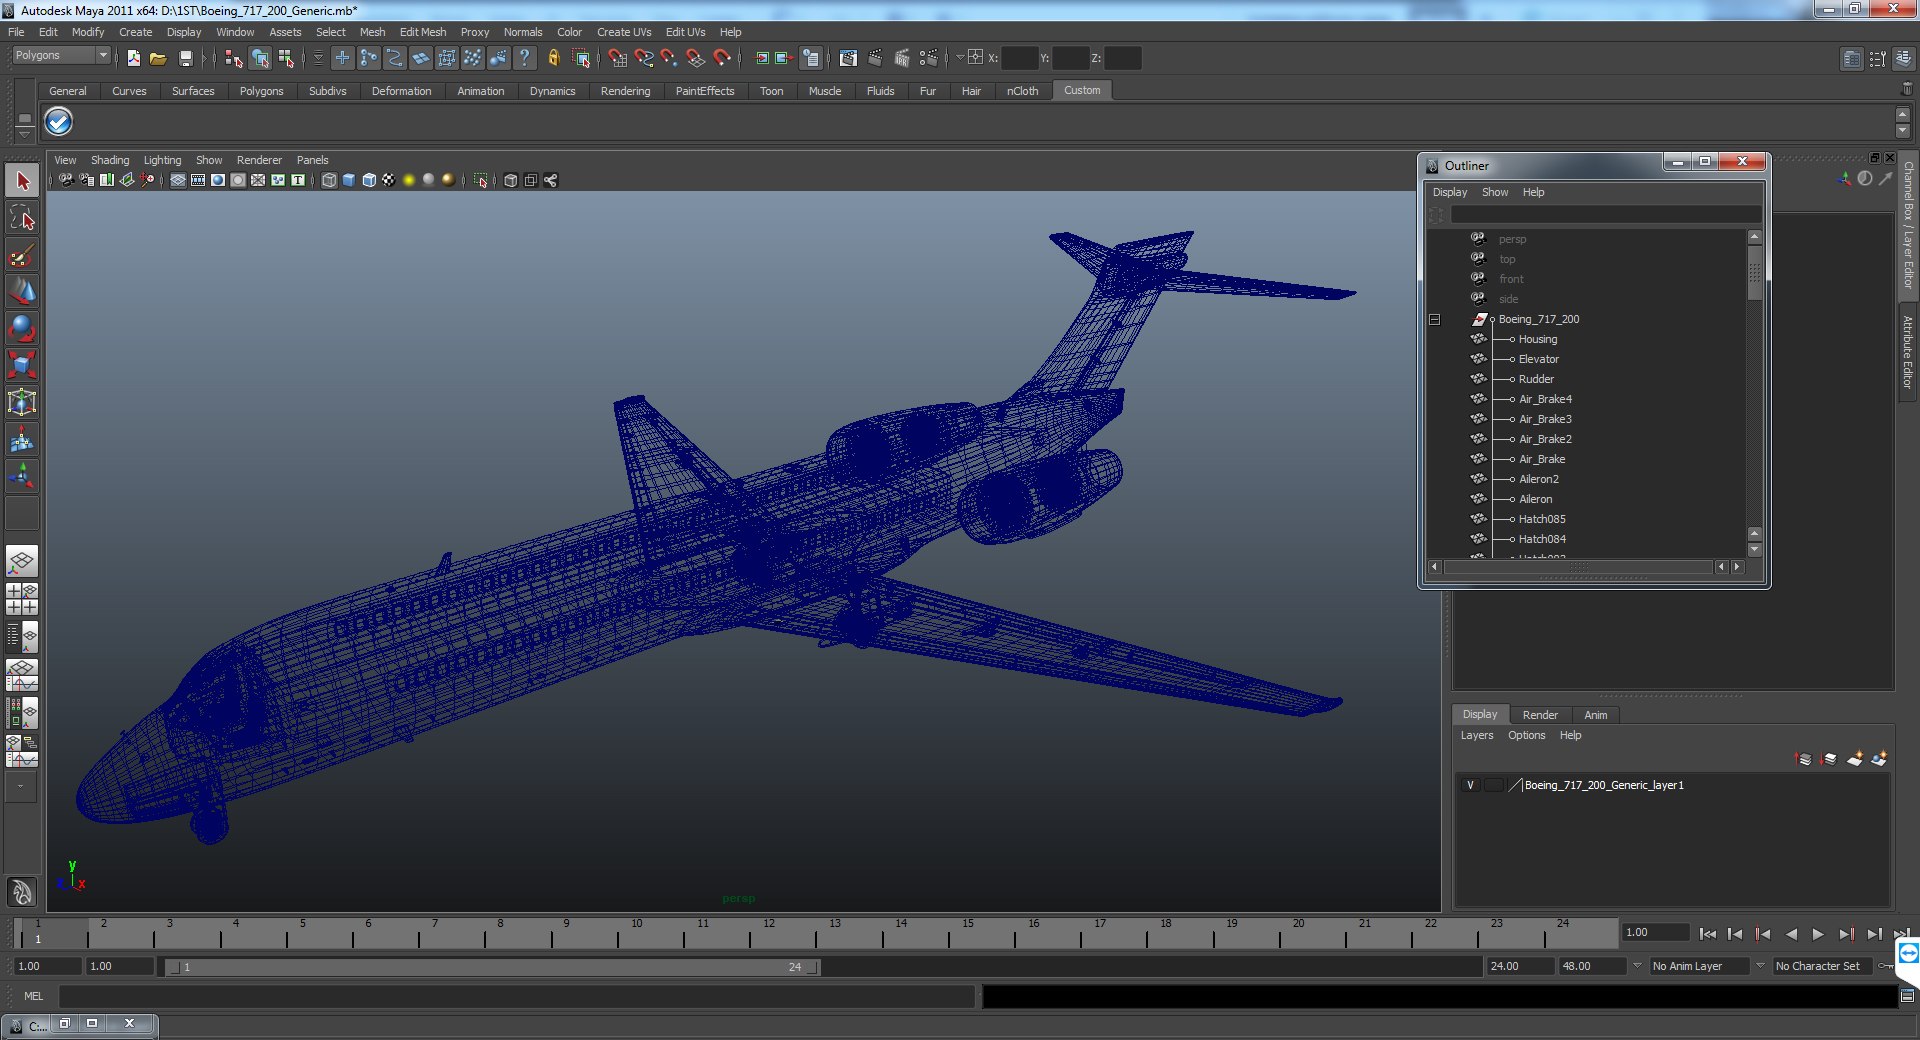Screen dimensions: 1920x1040
Task: Toggle smooth shade all cube in viewport
Action: 349,180
